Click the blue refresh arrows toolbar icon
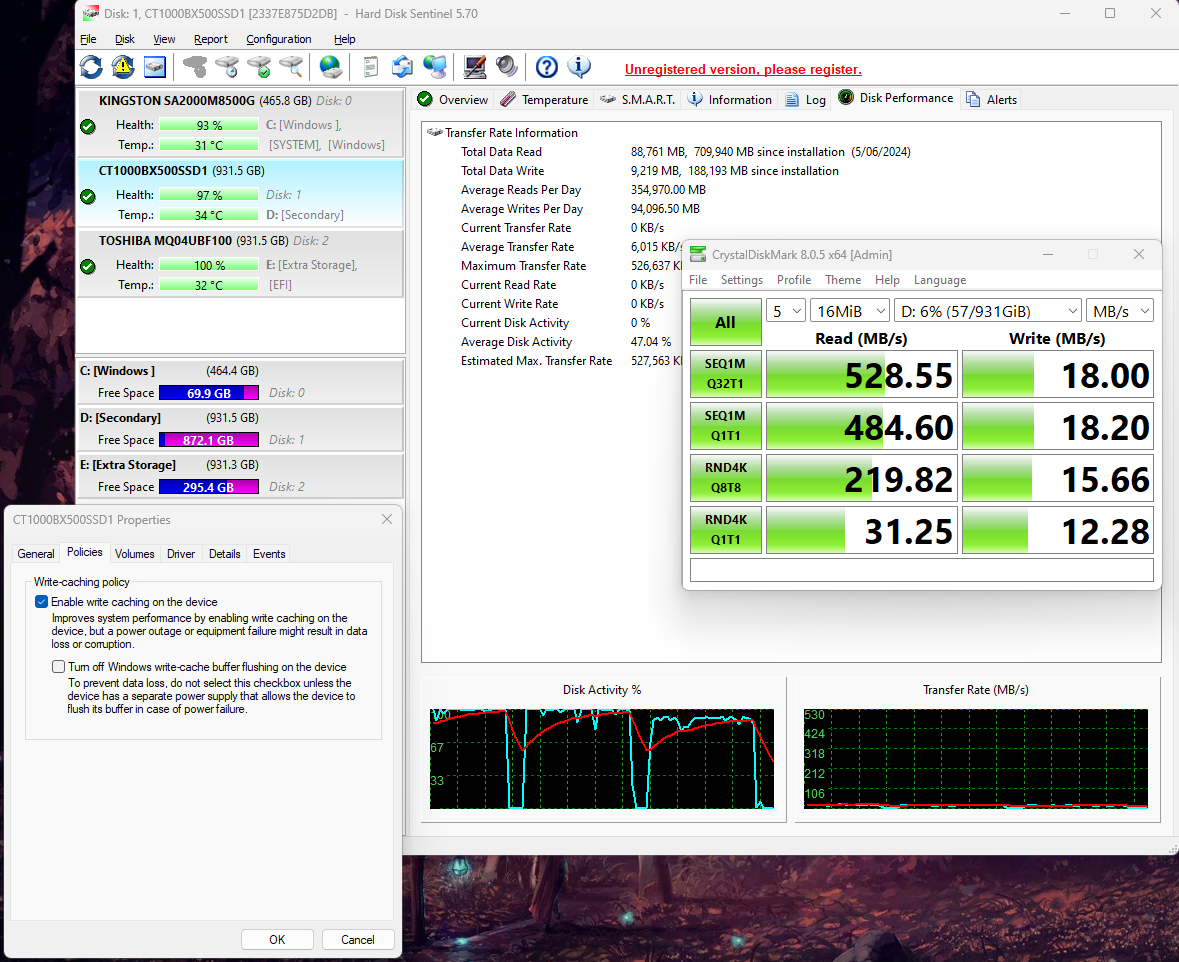Viewport: 1179px width, 962px height. pos(91,67)
